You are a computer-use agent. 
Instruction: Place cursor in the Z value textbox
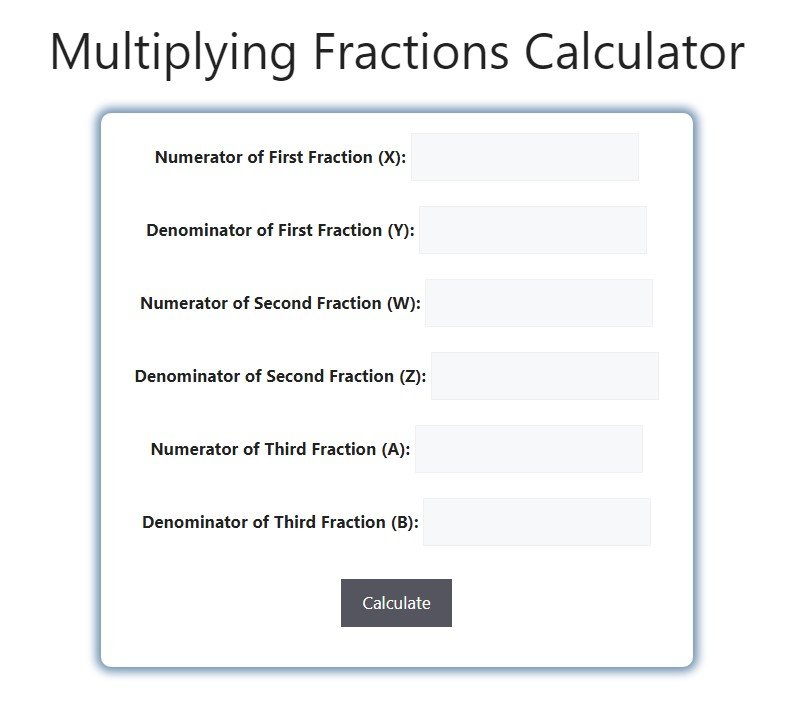click(544, 376)
